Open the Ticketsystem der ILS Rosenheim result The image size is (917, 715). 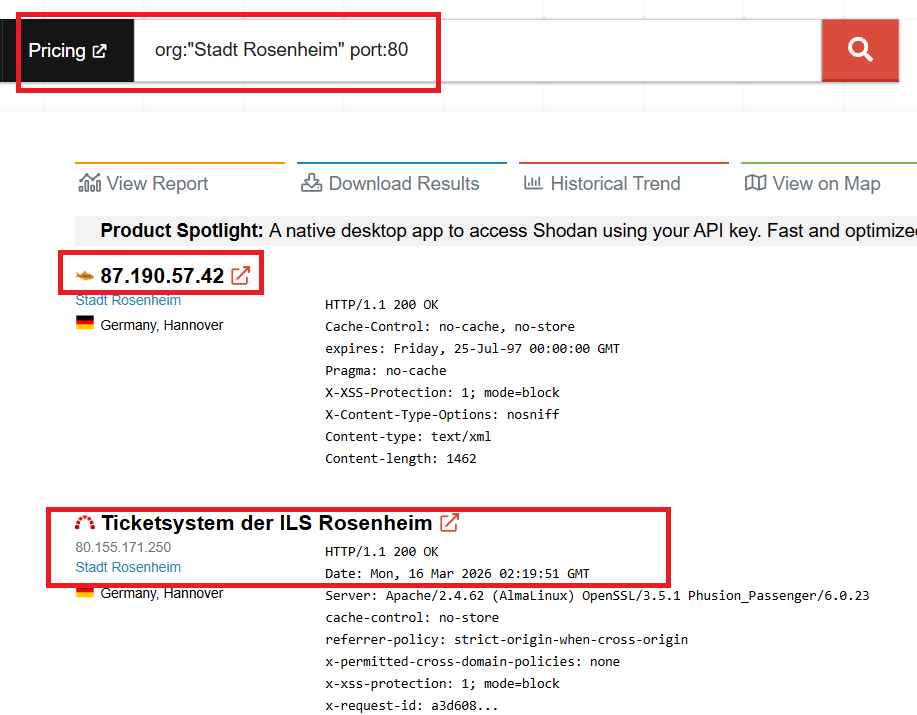pyautogui.click(x=266, y=523)
